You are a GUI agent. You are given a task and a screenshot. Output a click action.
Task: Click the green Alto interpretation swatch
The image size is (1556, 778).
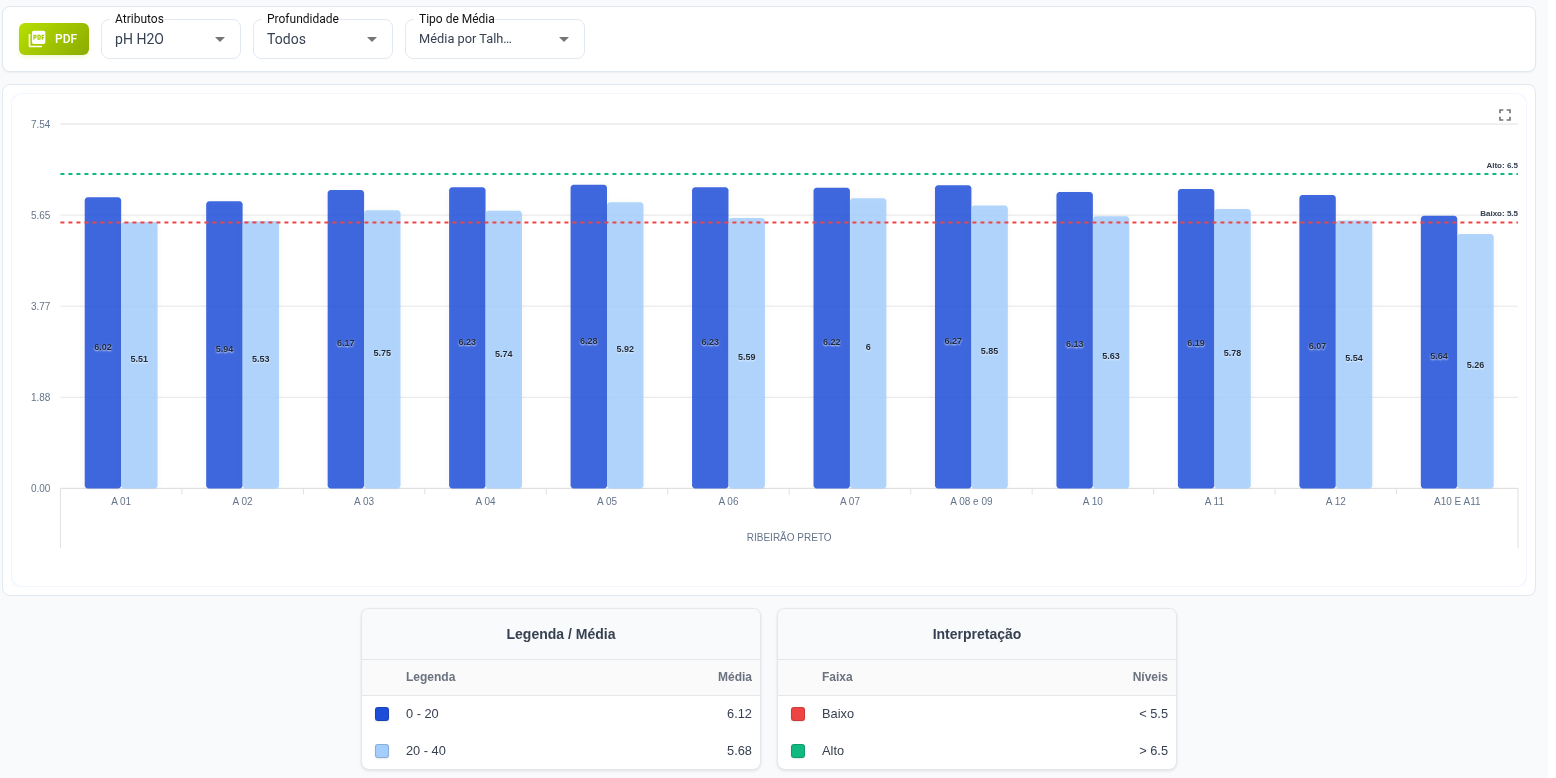[x=798, y=751]
